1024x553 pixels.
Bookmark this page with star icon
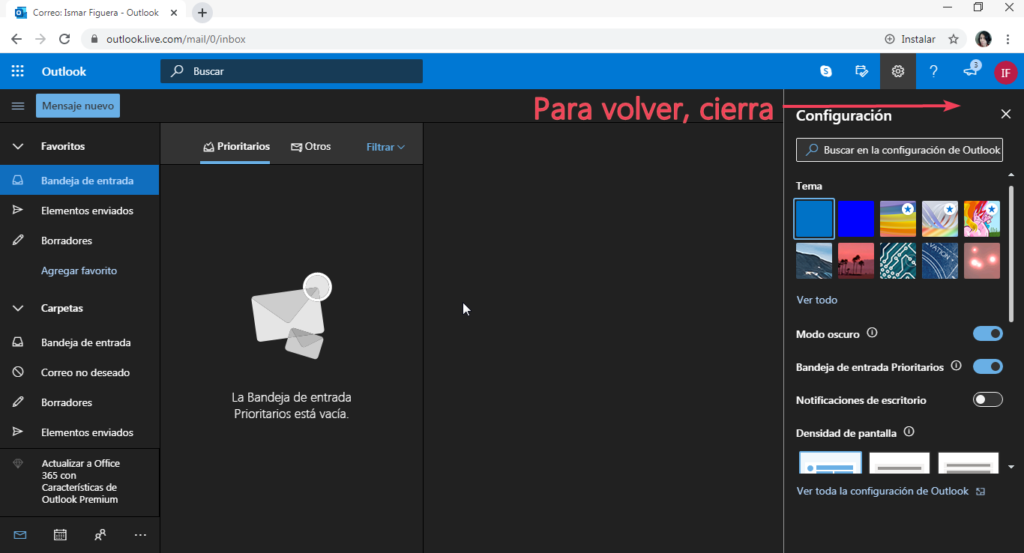click(953, 39)
